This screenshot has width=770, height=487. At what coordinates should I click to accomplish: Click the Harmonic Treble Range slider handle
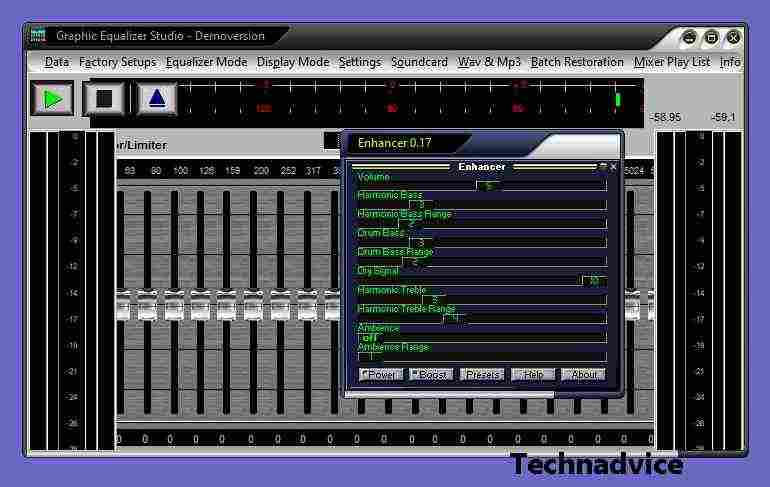[x=456, y=319]
